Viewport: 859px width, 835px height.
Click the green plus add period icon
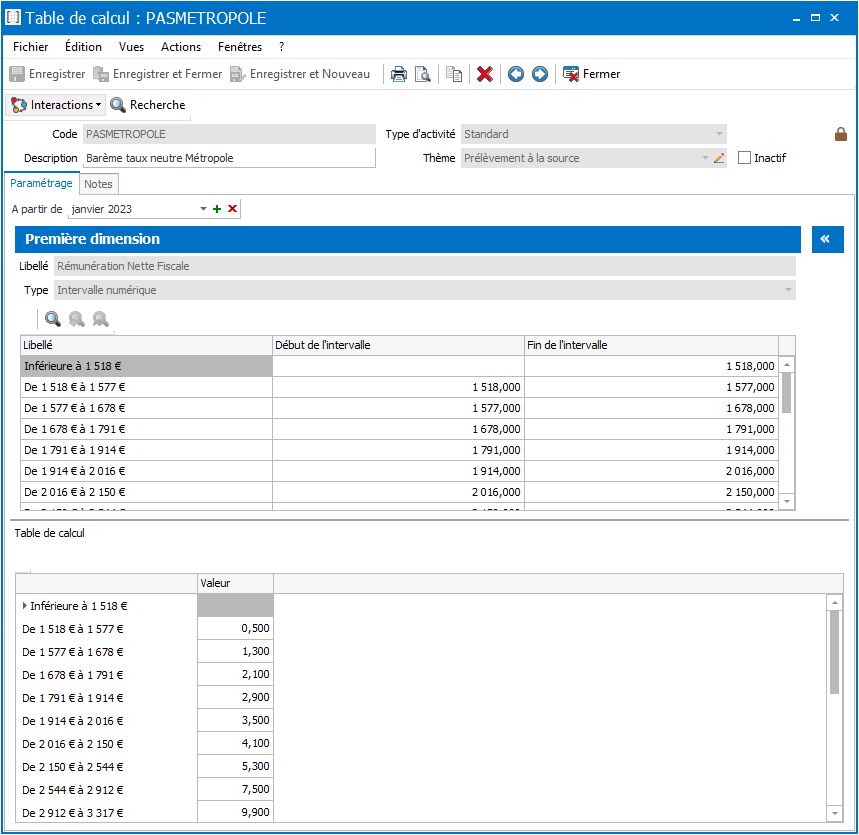[x=217, y=209]
